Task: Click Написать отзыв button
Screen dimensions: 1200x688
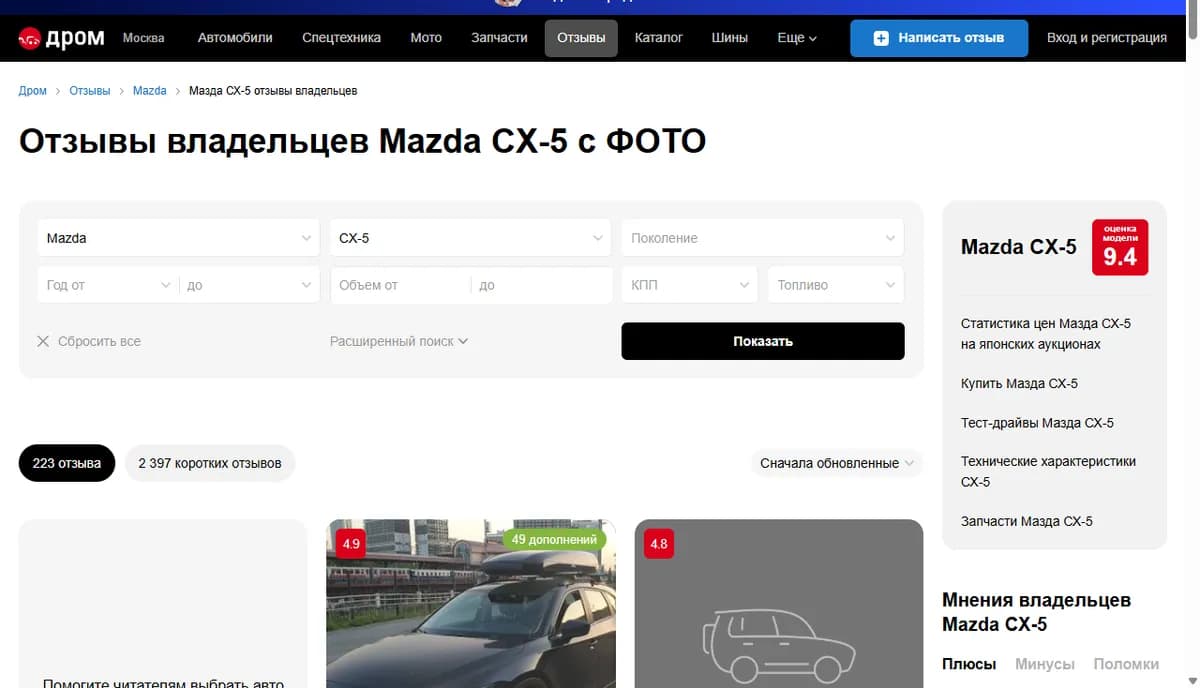Action: (939, 38)
